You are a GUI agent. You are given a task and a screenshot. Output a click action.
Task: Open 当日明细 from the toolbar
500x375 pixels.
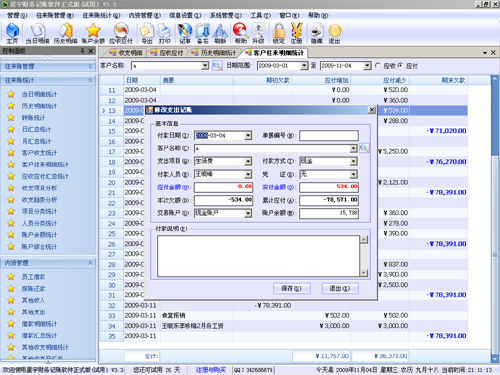pyautogui.click(x=37, y=33)
